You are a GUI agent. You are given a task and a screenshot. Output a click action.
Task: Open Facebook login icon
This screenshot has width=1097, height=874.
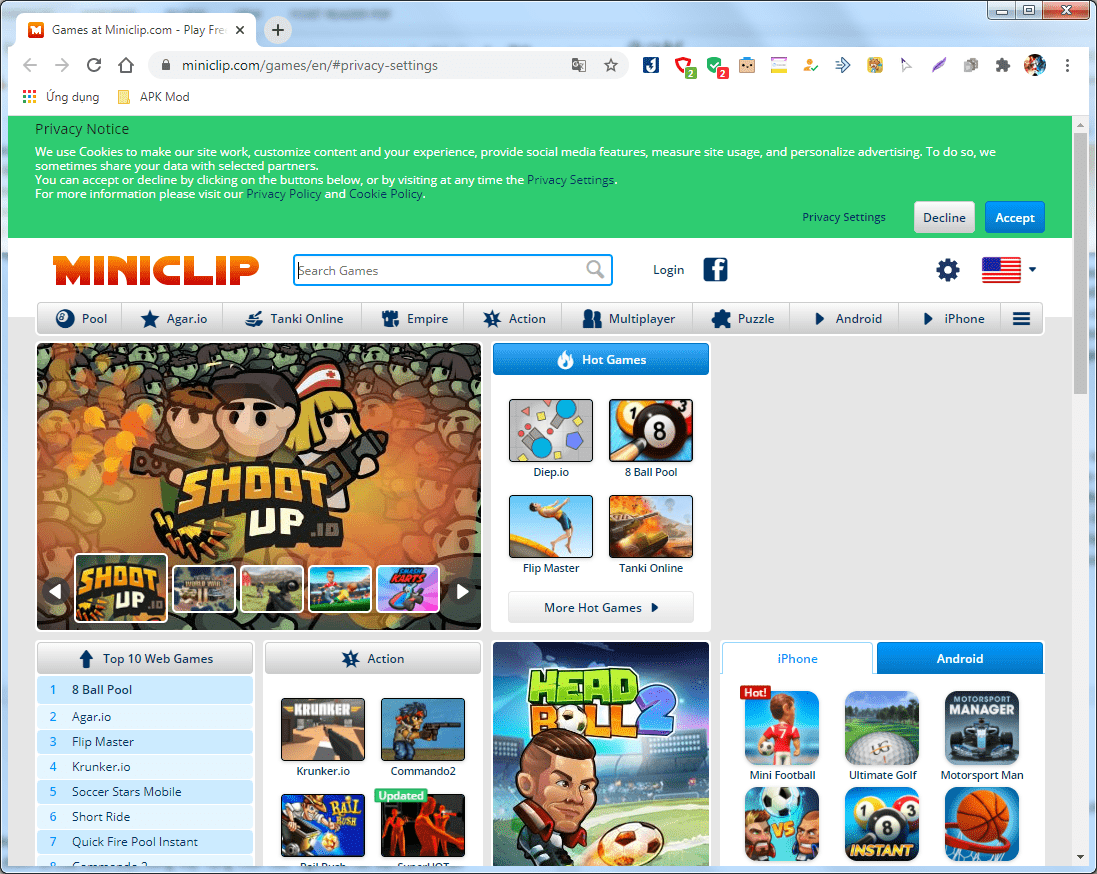click(715, 269)
